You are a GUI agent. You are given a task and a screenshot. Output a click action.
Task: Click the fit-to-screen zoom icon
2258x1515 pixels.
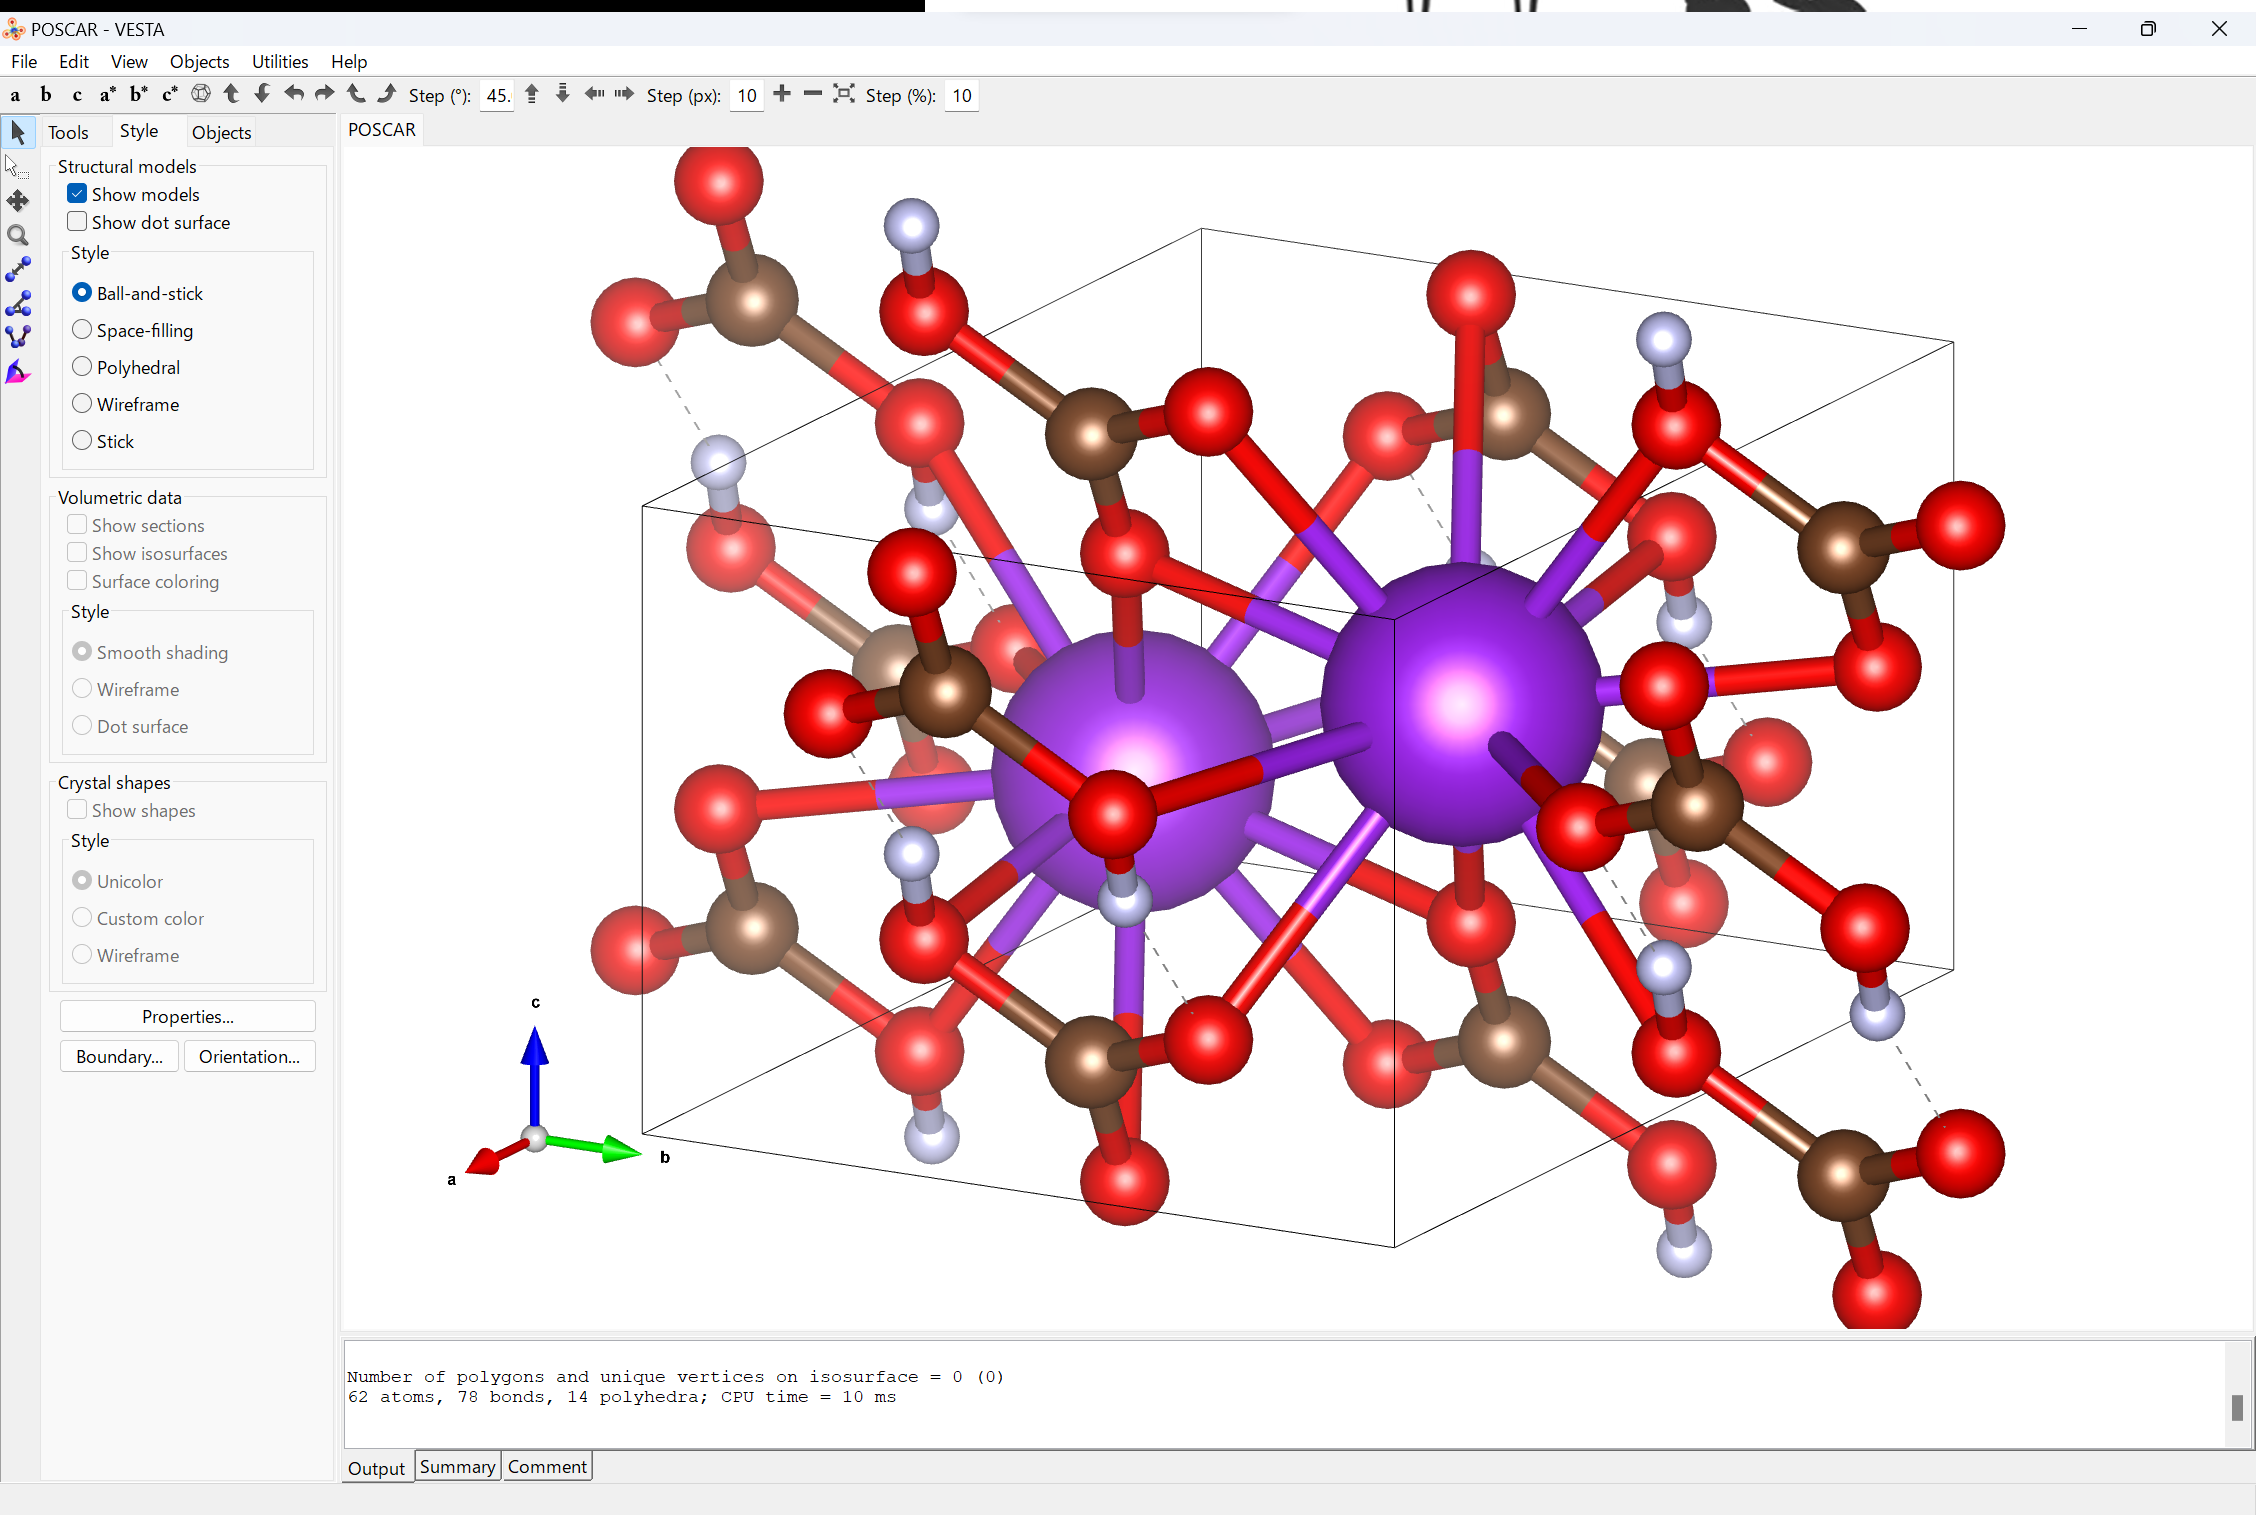[x=844, y=94]
